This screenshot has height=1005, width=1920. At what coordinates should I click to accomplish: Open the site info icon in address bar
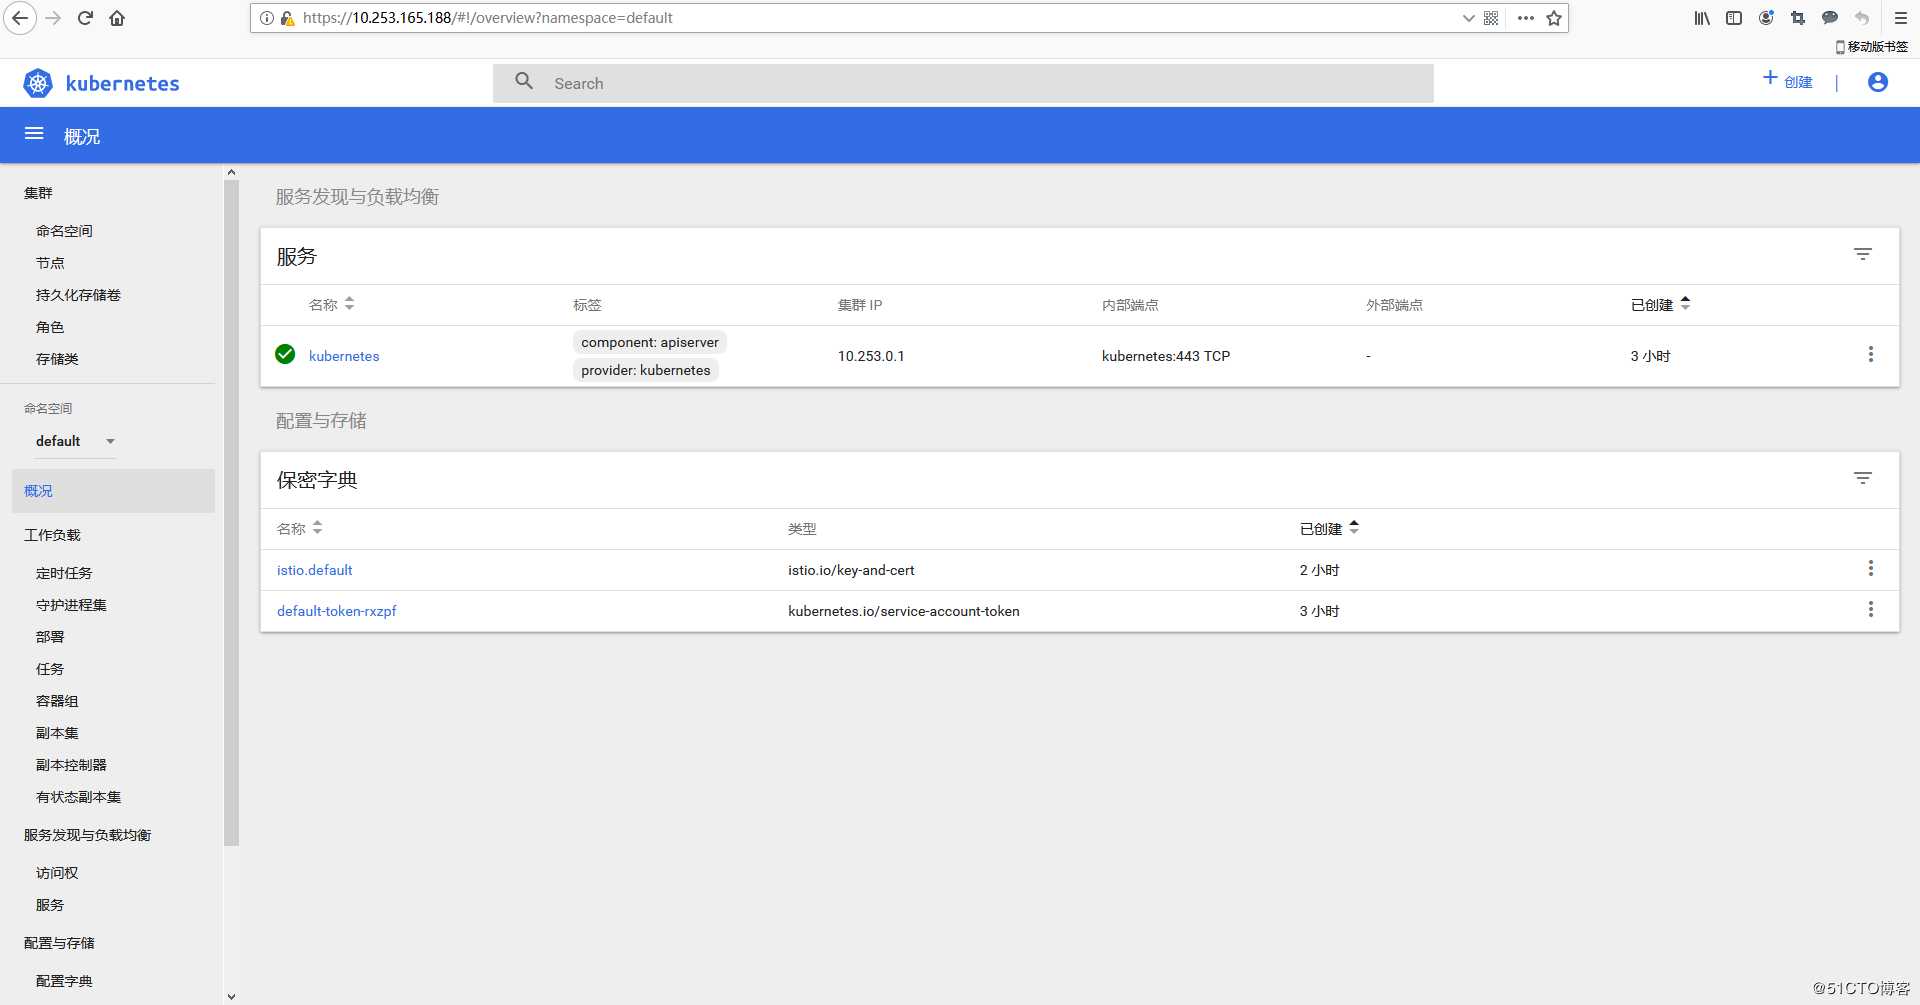[x=267, y=18]
